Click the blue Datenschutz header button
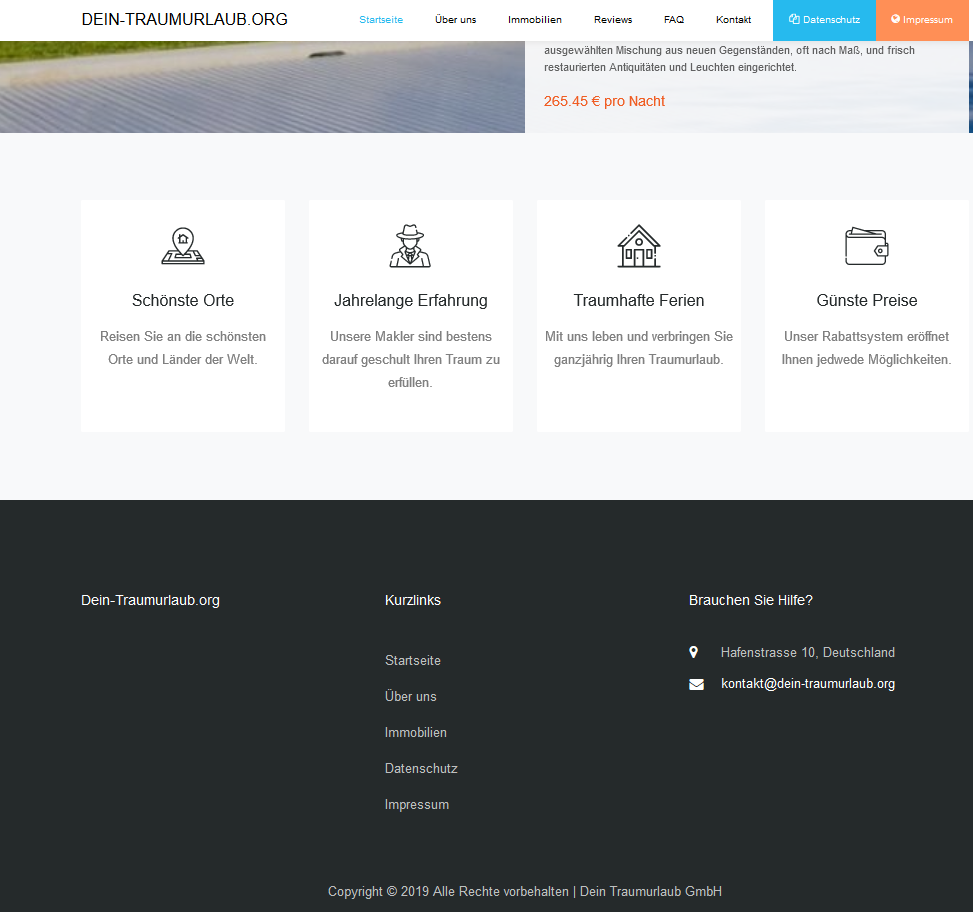This screenshot has height=912, width=973. click(x=824, y=20)
